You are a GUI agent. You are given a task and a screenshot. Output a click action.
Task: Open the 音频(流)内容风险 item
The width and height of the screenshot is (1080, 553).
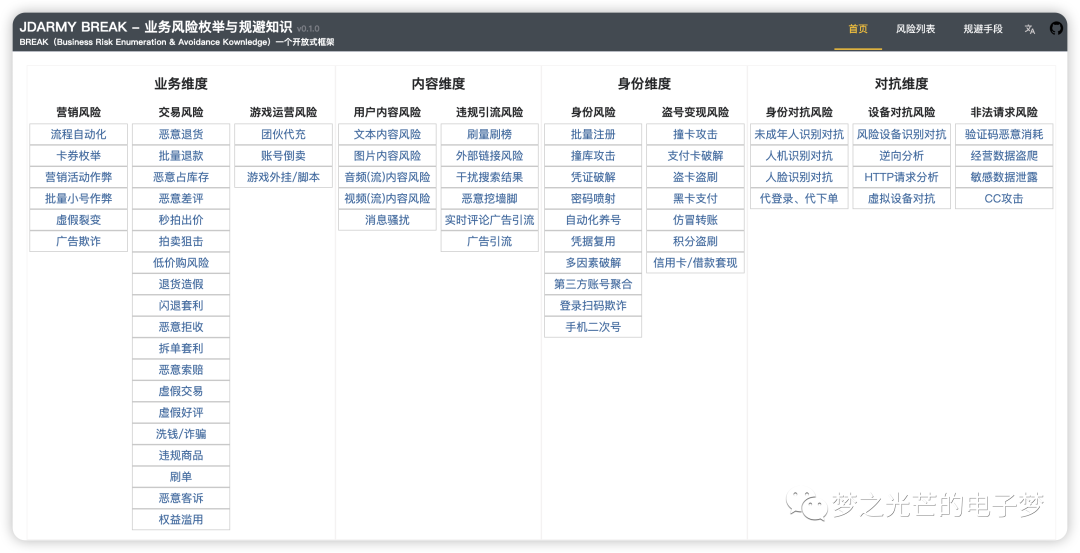pyautogui.click(x=387, y=177)
